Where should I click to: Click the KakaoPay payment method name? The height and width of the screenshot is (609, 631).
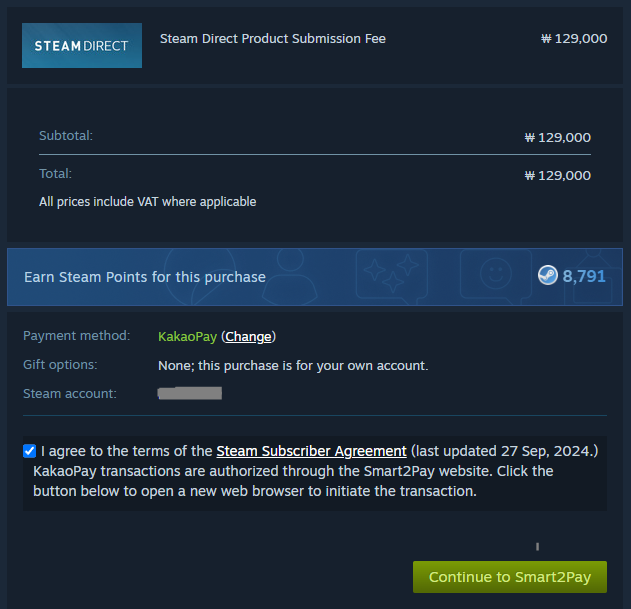coord(188,336)
